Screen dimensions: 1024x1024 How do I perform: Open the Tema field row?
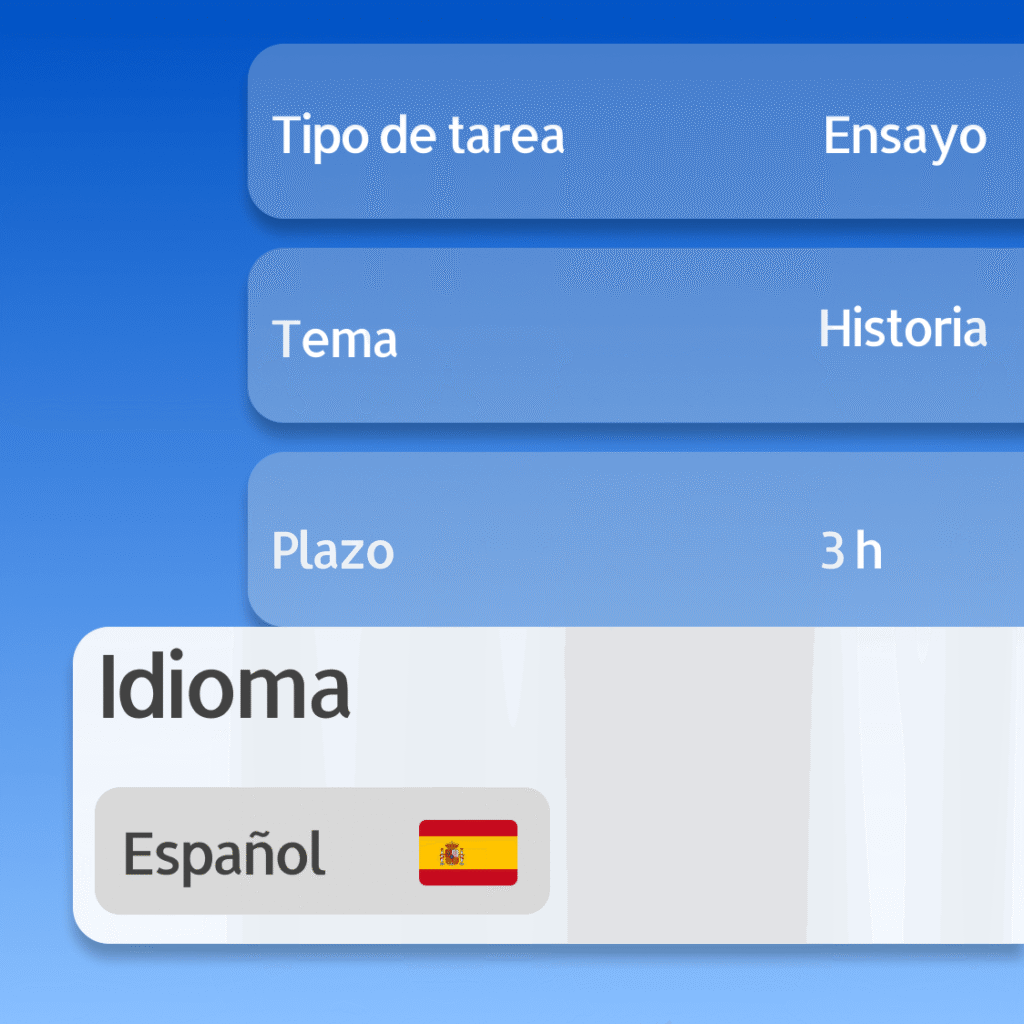[635, 335]
